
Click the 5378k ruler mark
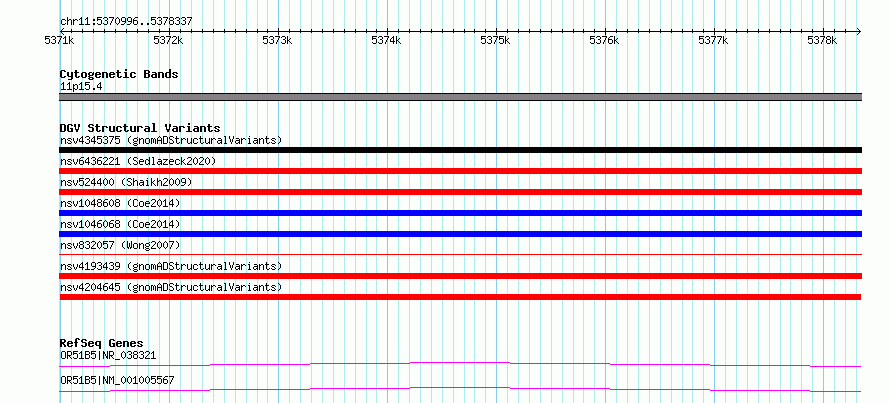[823, 41]
